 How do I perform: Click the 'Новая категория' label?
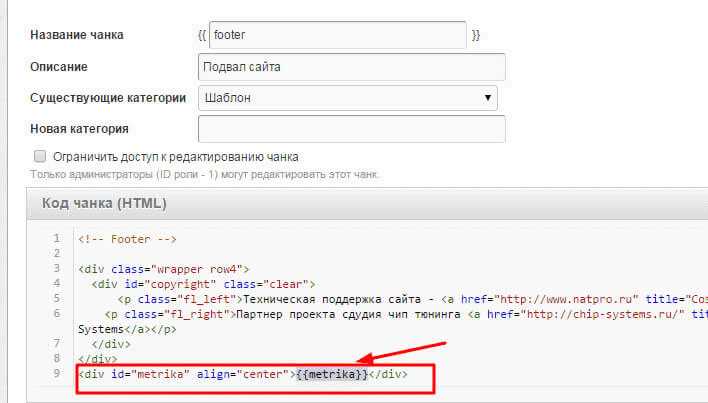click(x=79, y=129)
